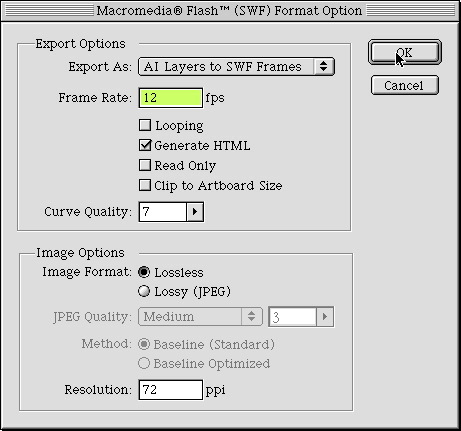Click the Curve Quality arrow button
Screen dimensions: 461x431
(195, 212)
